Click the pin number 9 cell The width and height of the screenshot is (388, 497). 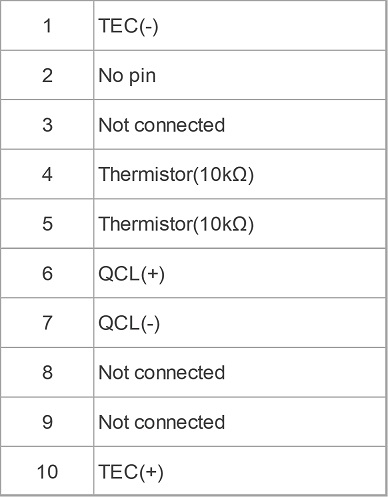(x=47, y=422)
